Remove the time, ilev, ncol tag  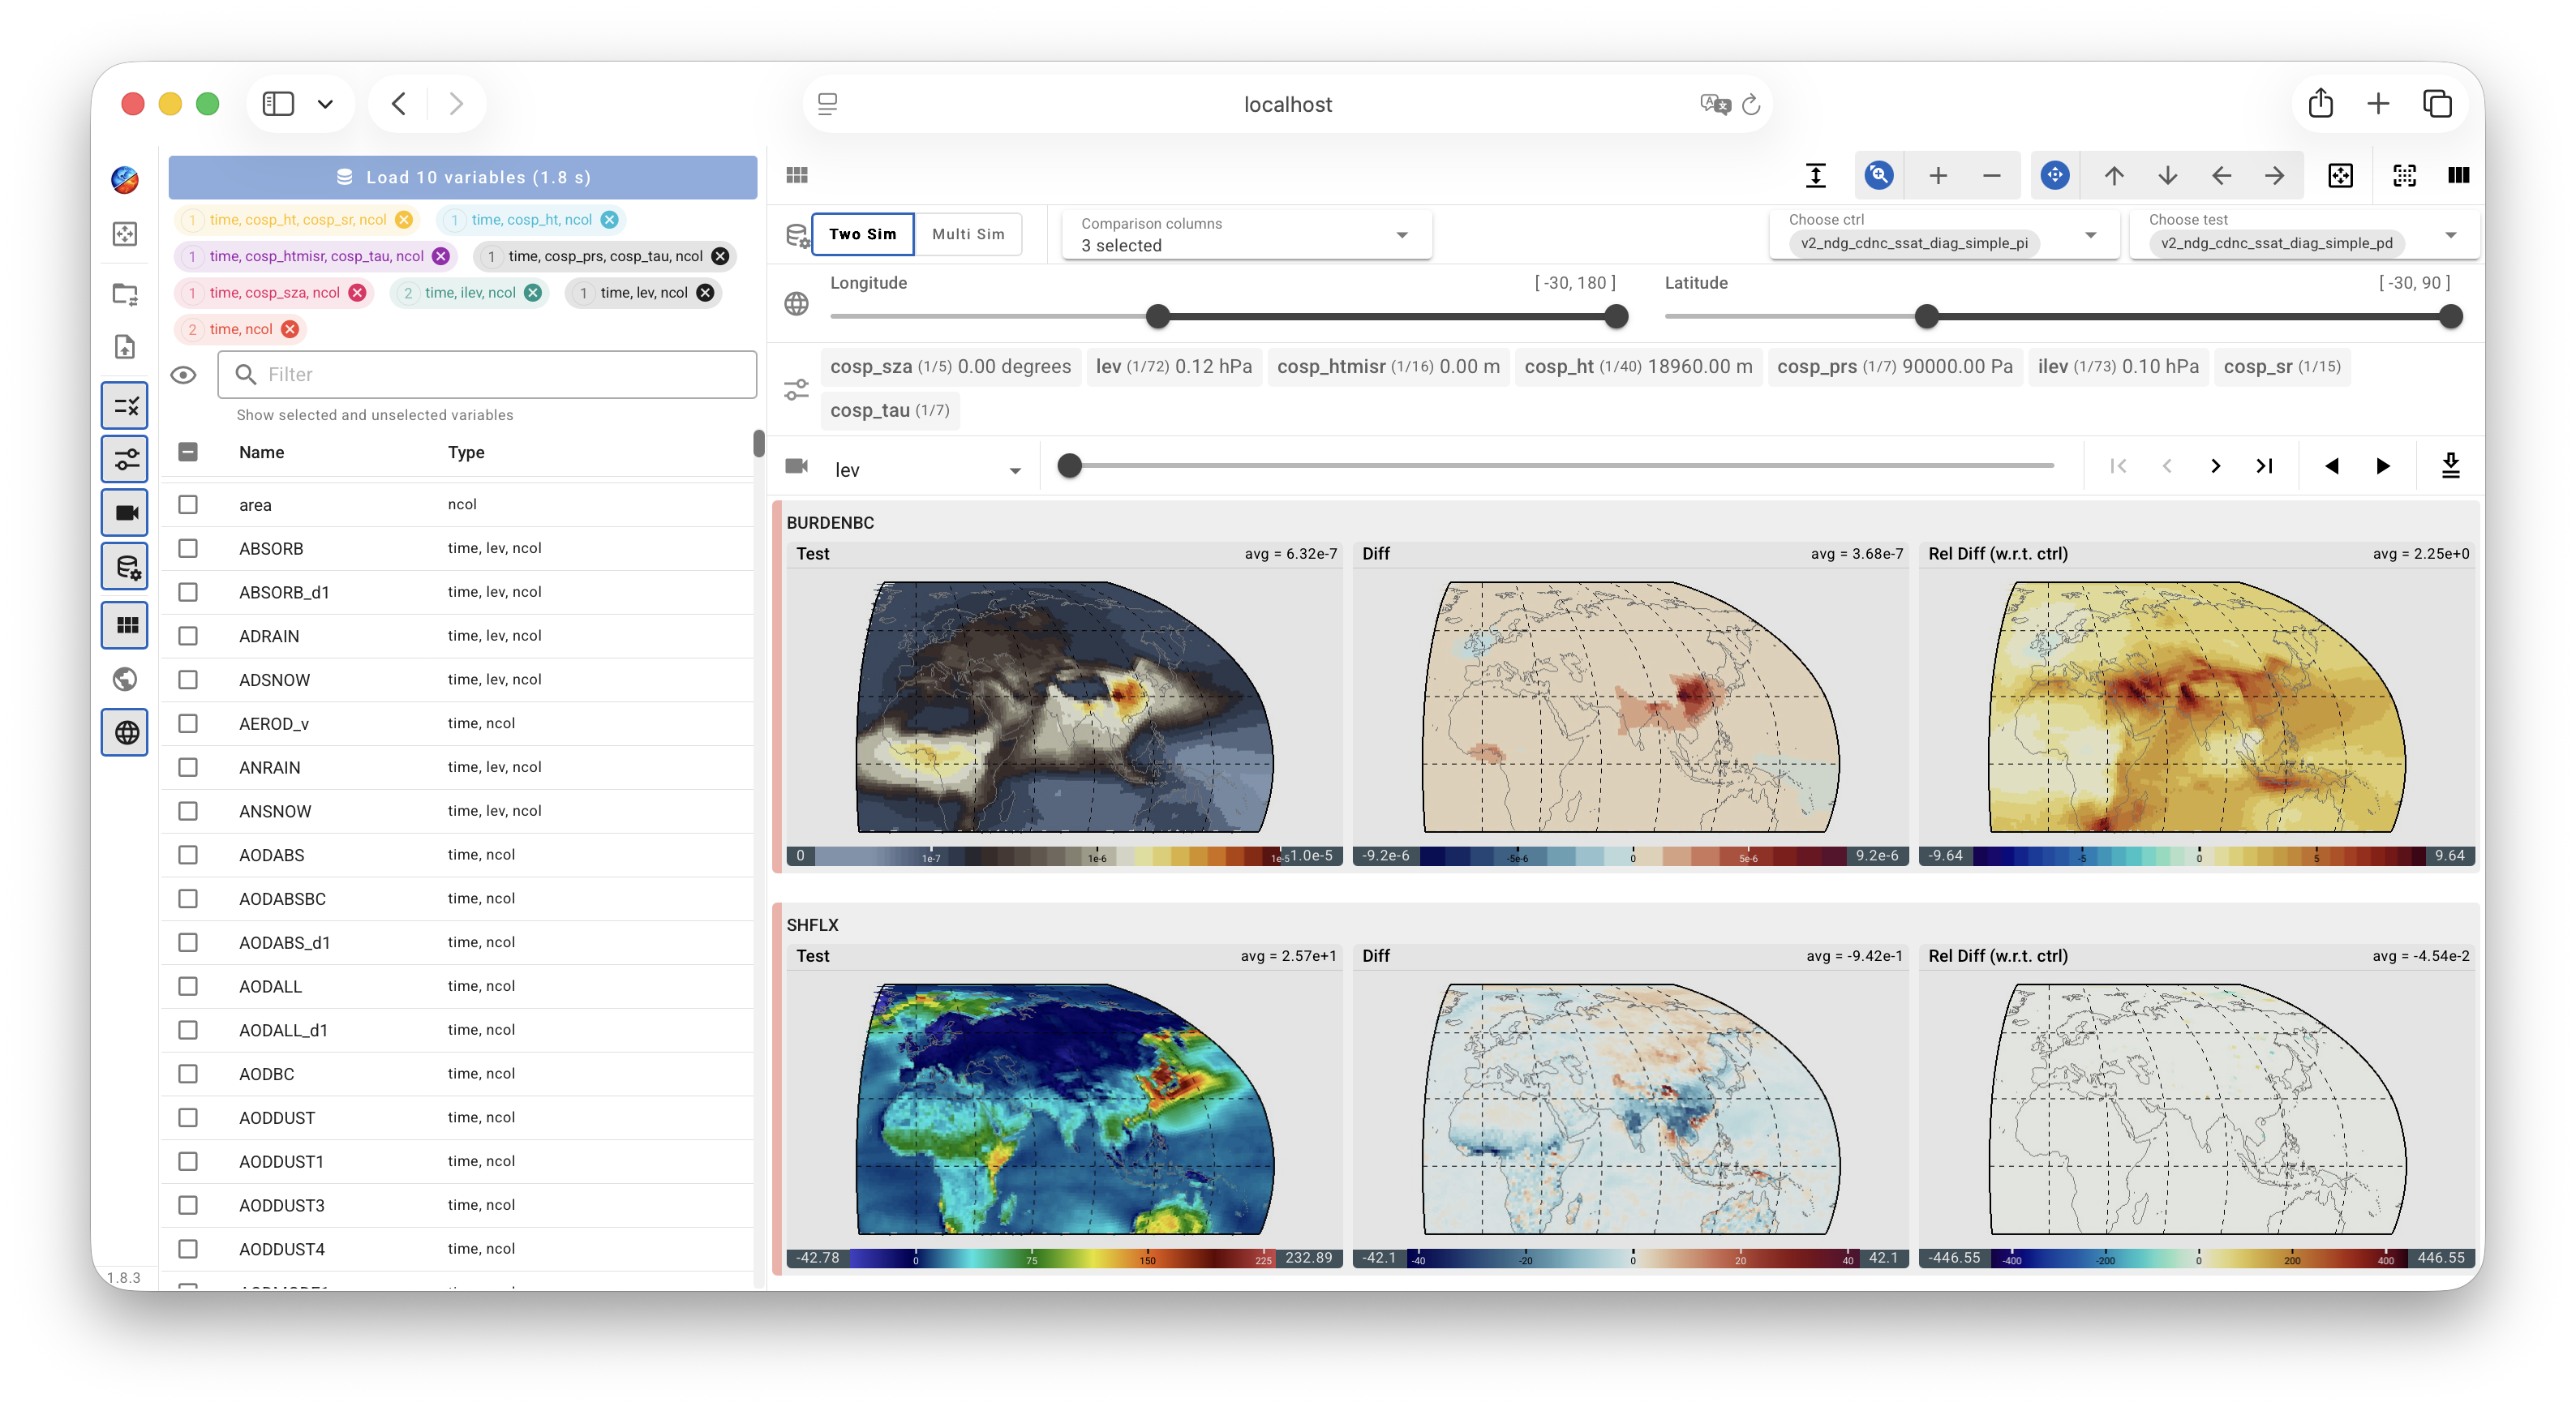tap(533, 293)
